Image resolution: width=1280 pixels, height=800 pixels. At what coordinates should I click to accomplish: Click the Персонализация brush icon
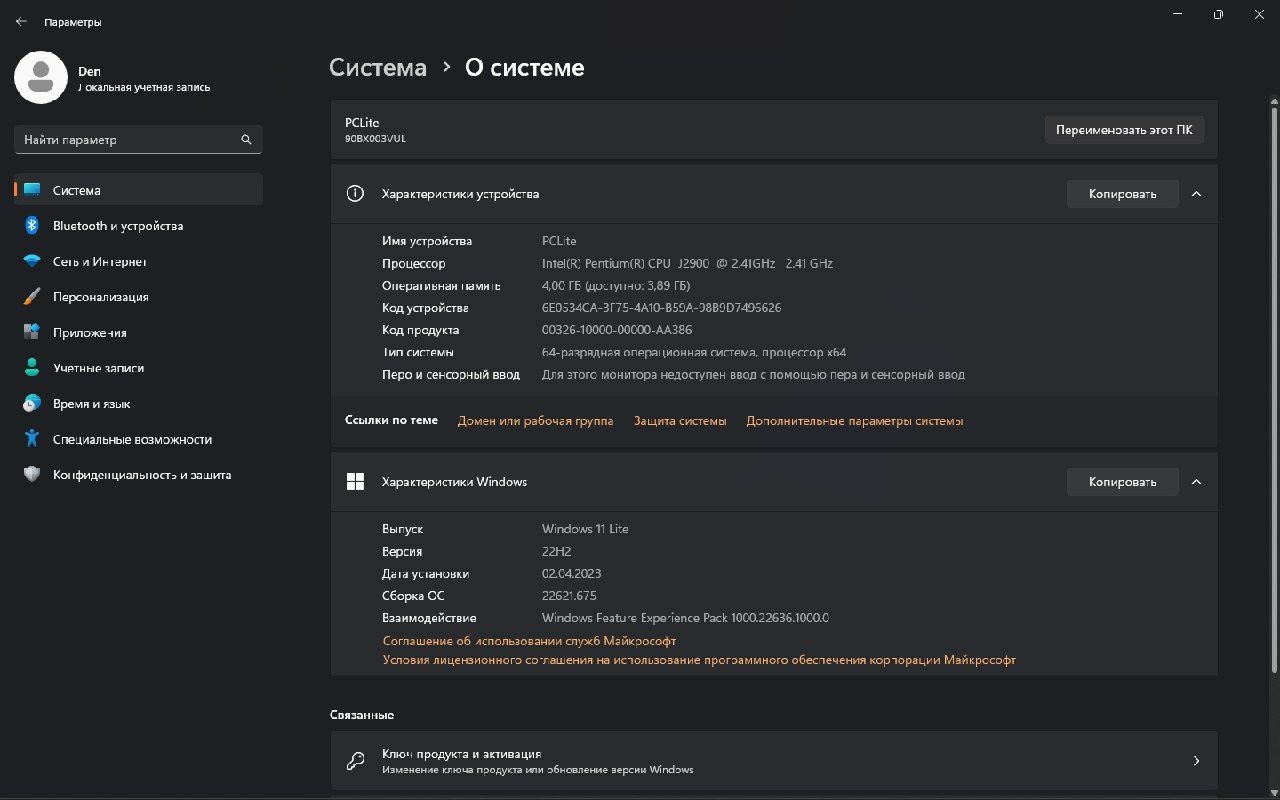(x=32, y=297)
